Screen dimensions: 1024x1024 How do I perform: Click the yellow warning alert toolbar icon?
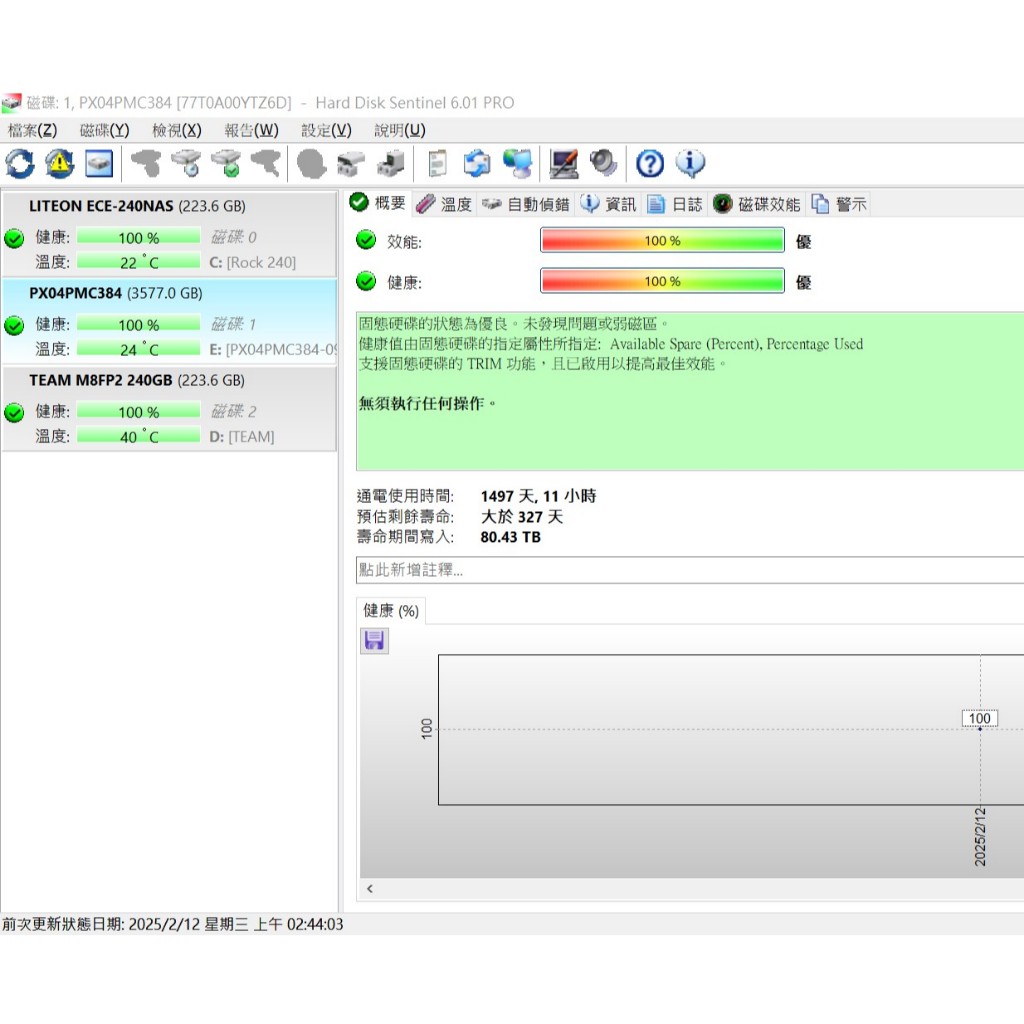click(59, 163)
